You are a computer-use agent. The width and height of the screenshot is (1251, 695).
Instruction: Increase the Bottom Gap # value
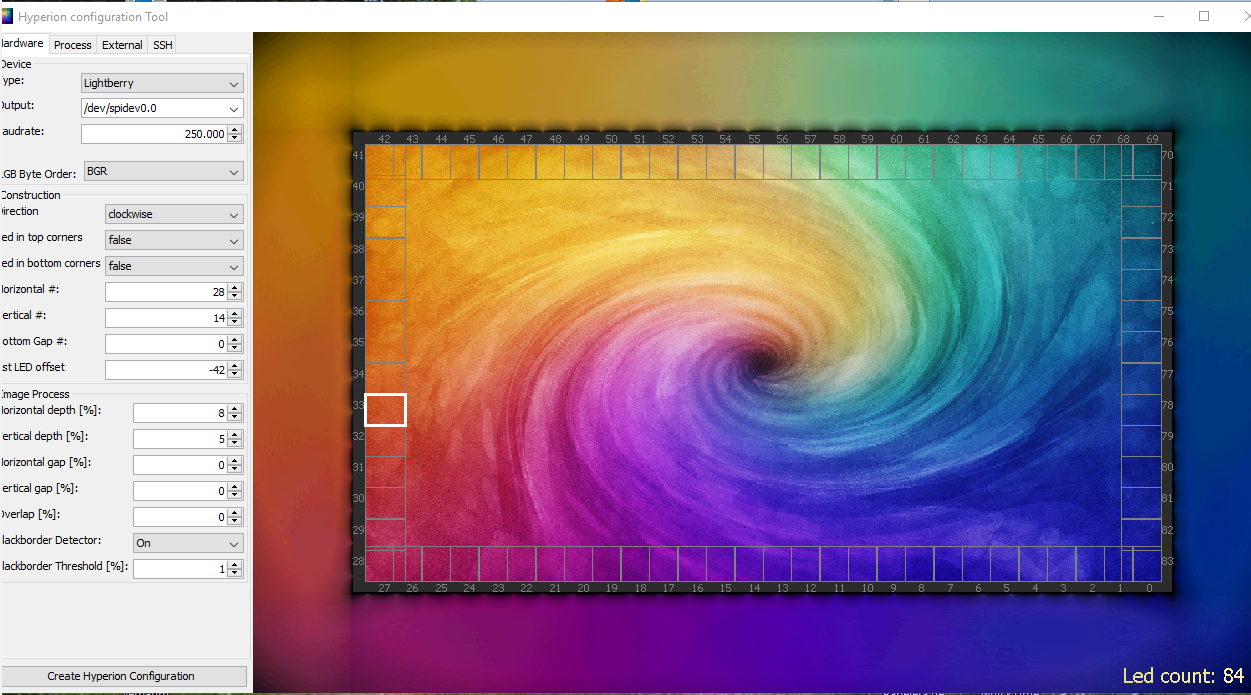point(235,339)
